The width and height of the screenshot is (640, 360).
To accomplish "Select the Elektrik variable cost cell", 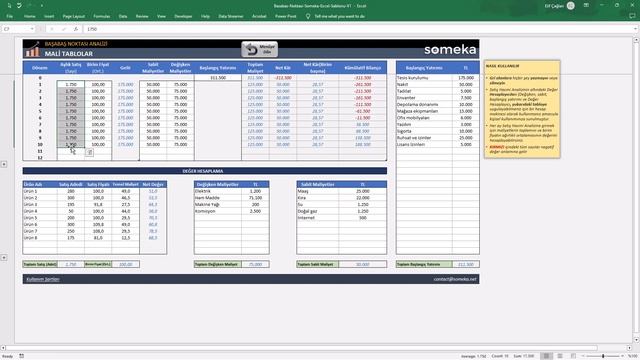I will click(x=218, y=191).
